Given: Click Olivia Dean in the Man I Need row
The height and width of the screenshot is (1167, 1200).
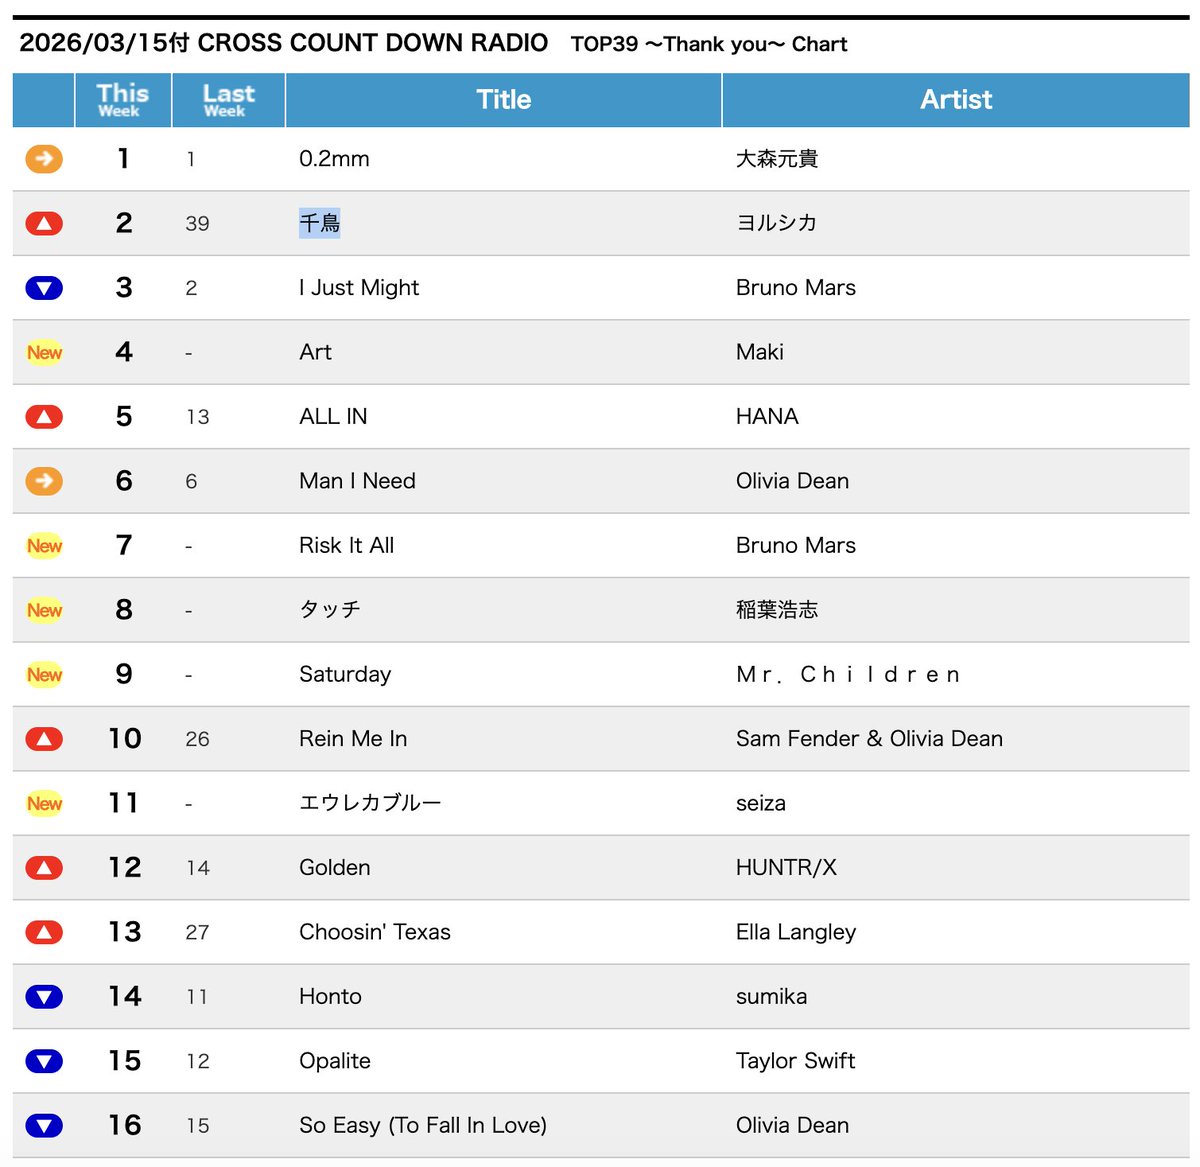Looking at the screenshot, I should [x=792, y=481].
